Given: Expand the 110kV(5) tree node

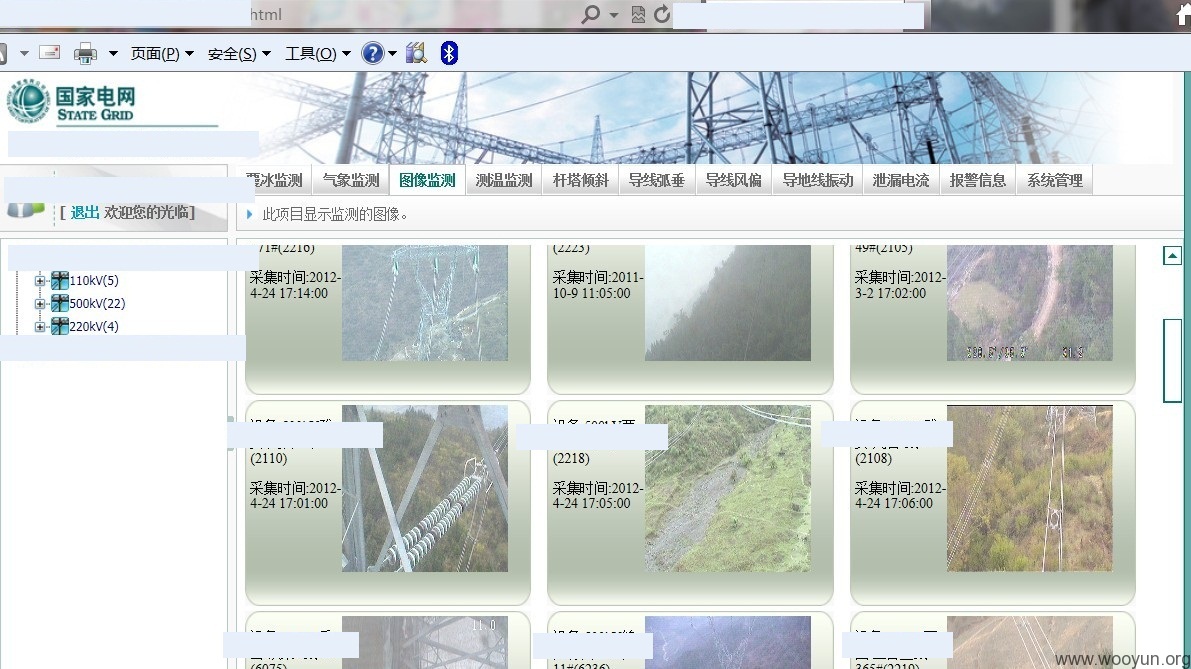Looking at the screenshot, I should pyautogui.click(x=39, y=281).
